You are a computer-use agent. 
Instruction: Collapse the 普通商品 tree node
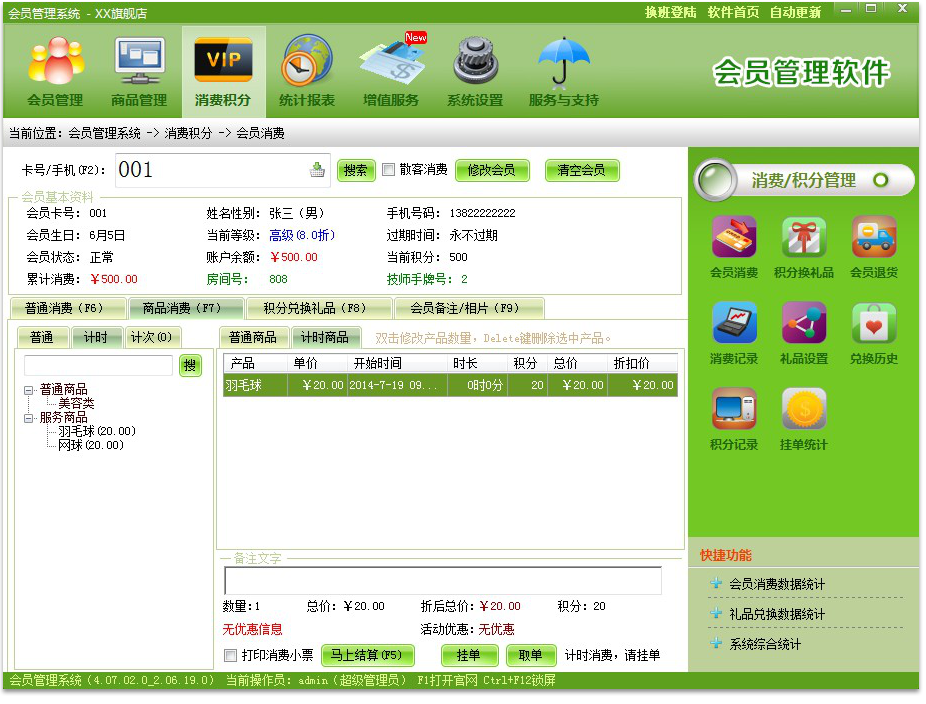tap(29, 389)
